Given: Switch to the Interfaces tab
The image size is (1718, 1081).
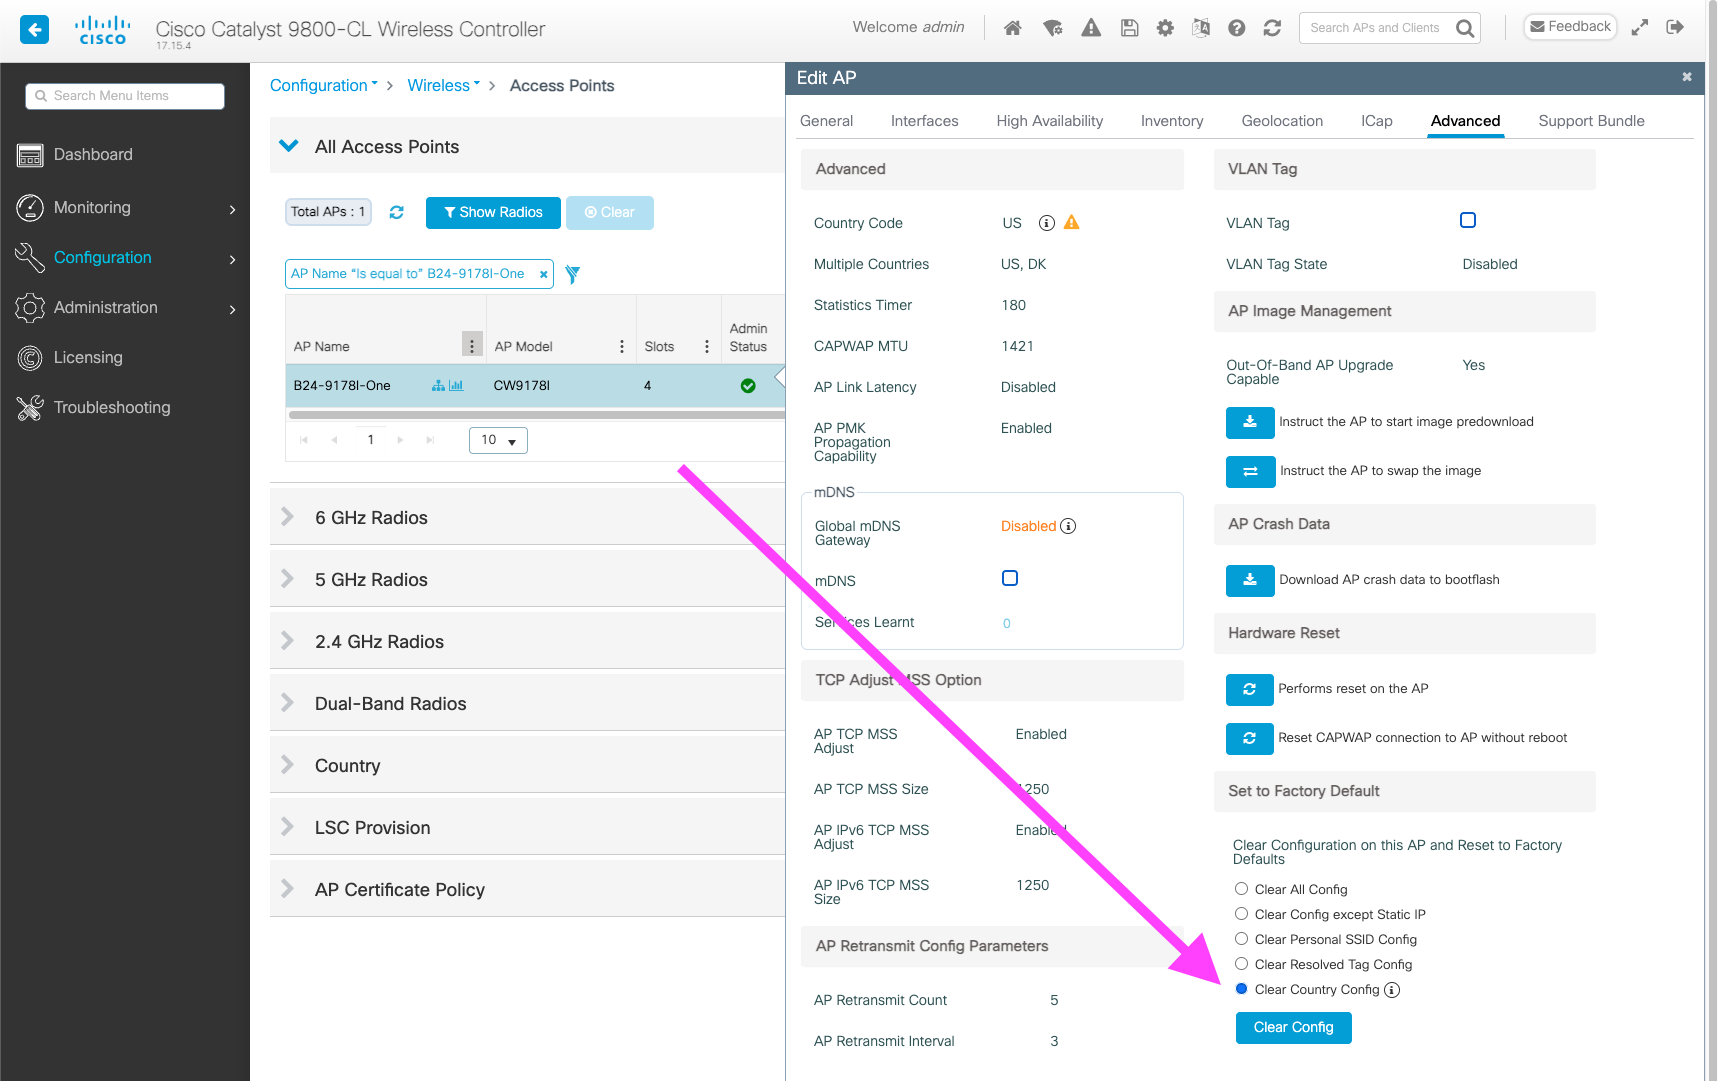Looking at the screenshot, I should pos(924,121).
